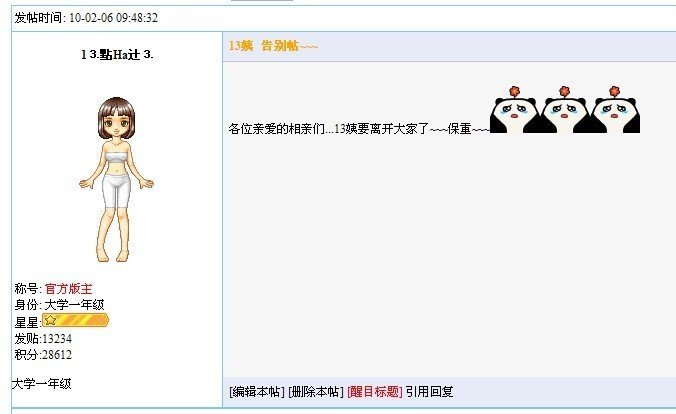Click the post body text 各位亲爱的相亲们

pos(276,129)
